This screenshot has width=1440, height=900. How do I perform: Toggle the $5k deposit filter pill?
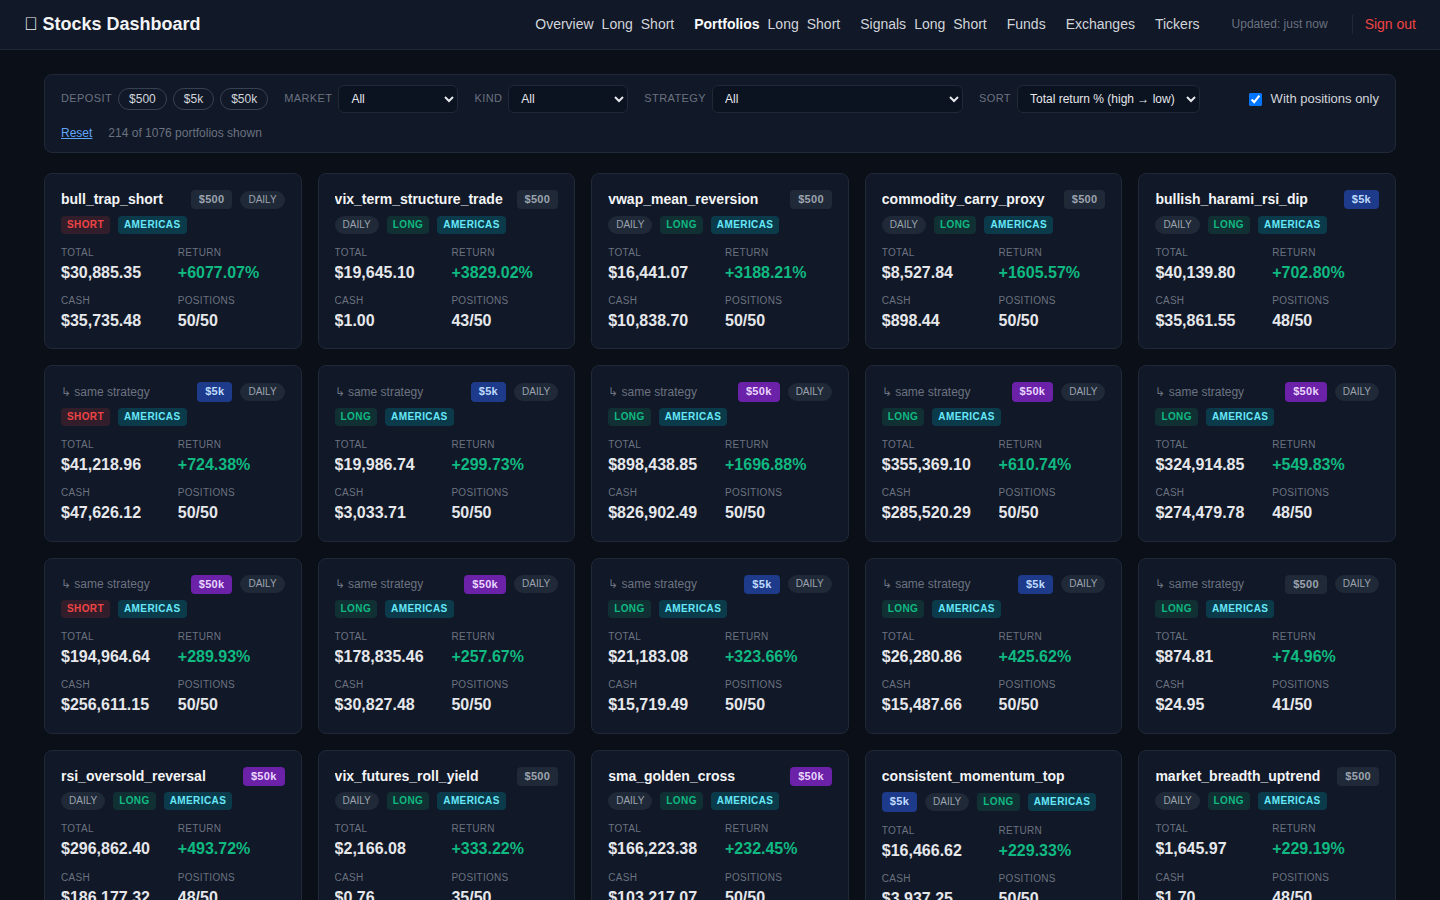tap(193, 99)
